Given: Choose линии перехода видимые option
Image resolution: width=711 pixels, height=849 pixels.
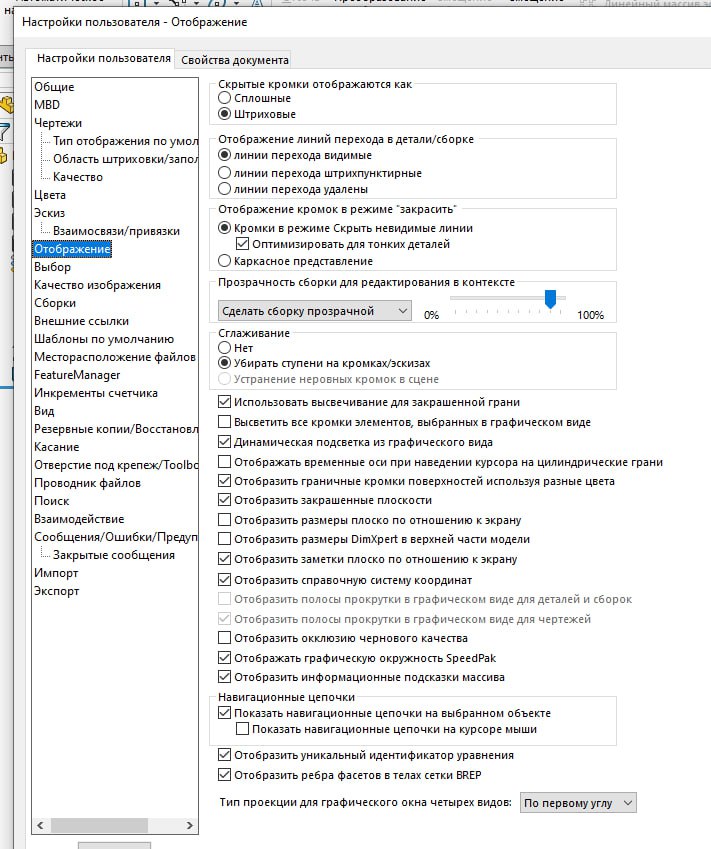Looking at the screenshot, I should coord(224,155).
